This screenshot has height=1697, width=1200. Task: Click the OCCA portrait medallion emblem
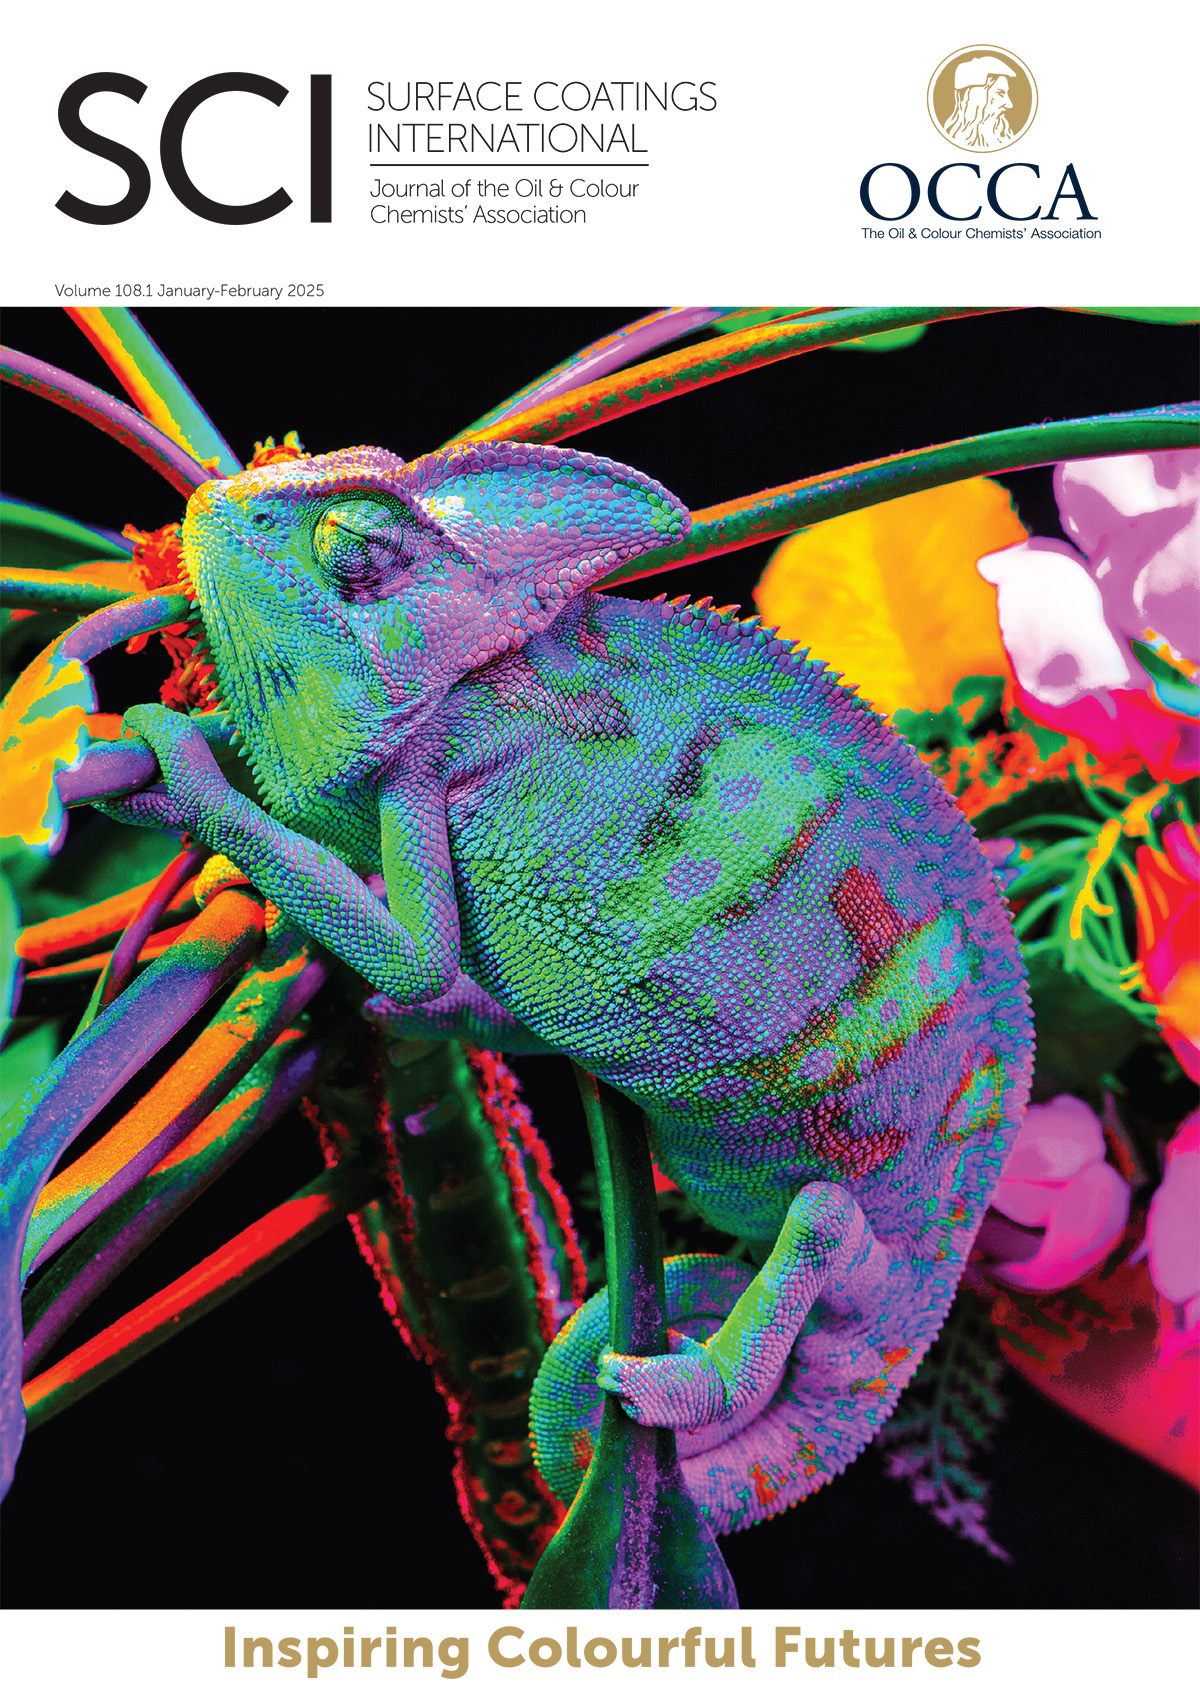point(982,98)
